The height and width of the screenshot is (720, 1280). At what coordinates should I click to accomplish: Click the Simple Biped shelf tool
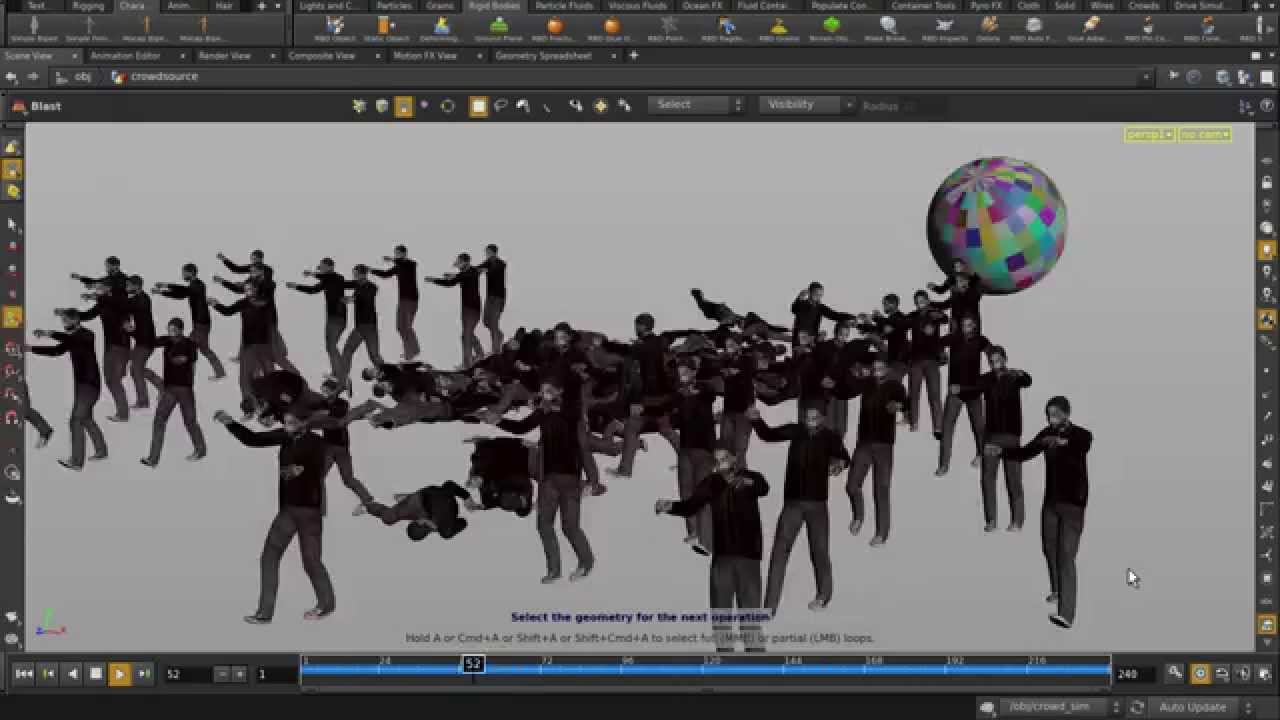click(x=34, y=28)
